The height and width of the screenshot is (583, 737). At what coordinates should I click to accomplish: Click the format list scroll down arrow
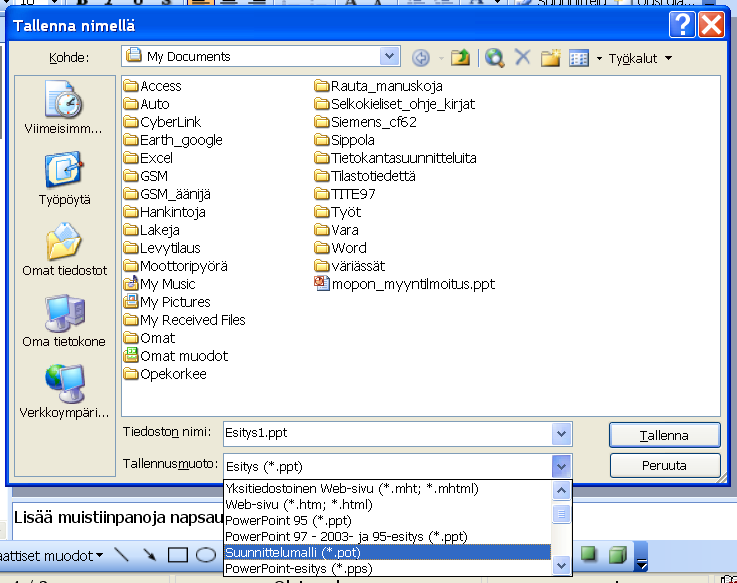coord(561,566)
